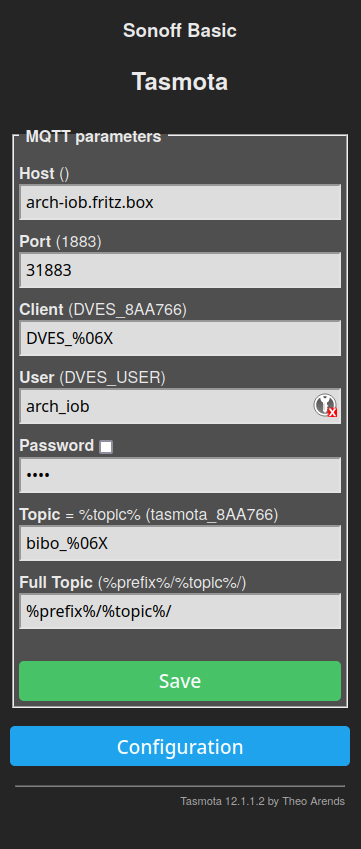Click the password manager key icon in User field
The width and height of the screenshot is (361, 849).
pyautogui.click(x=325, y=406)
